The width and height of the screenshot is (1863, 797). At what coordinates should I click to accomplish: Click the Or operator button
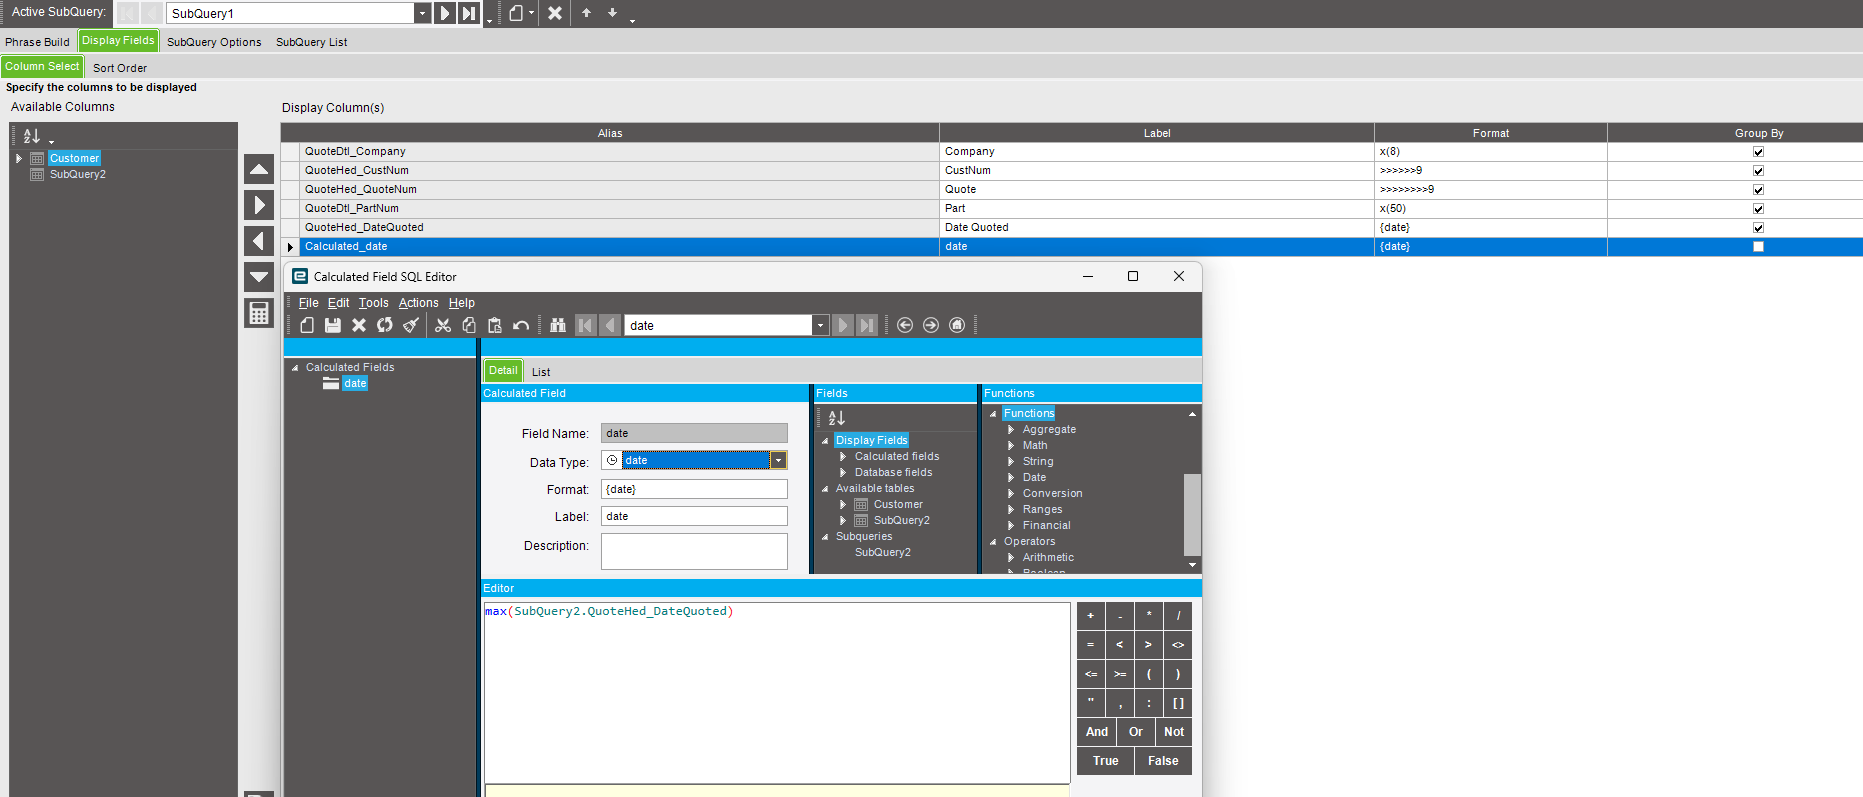click(1136, 732)
